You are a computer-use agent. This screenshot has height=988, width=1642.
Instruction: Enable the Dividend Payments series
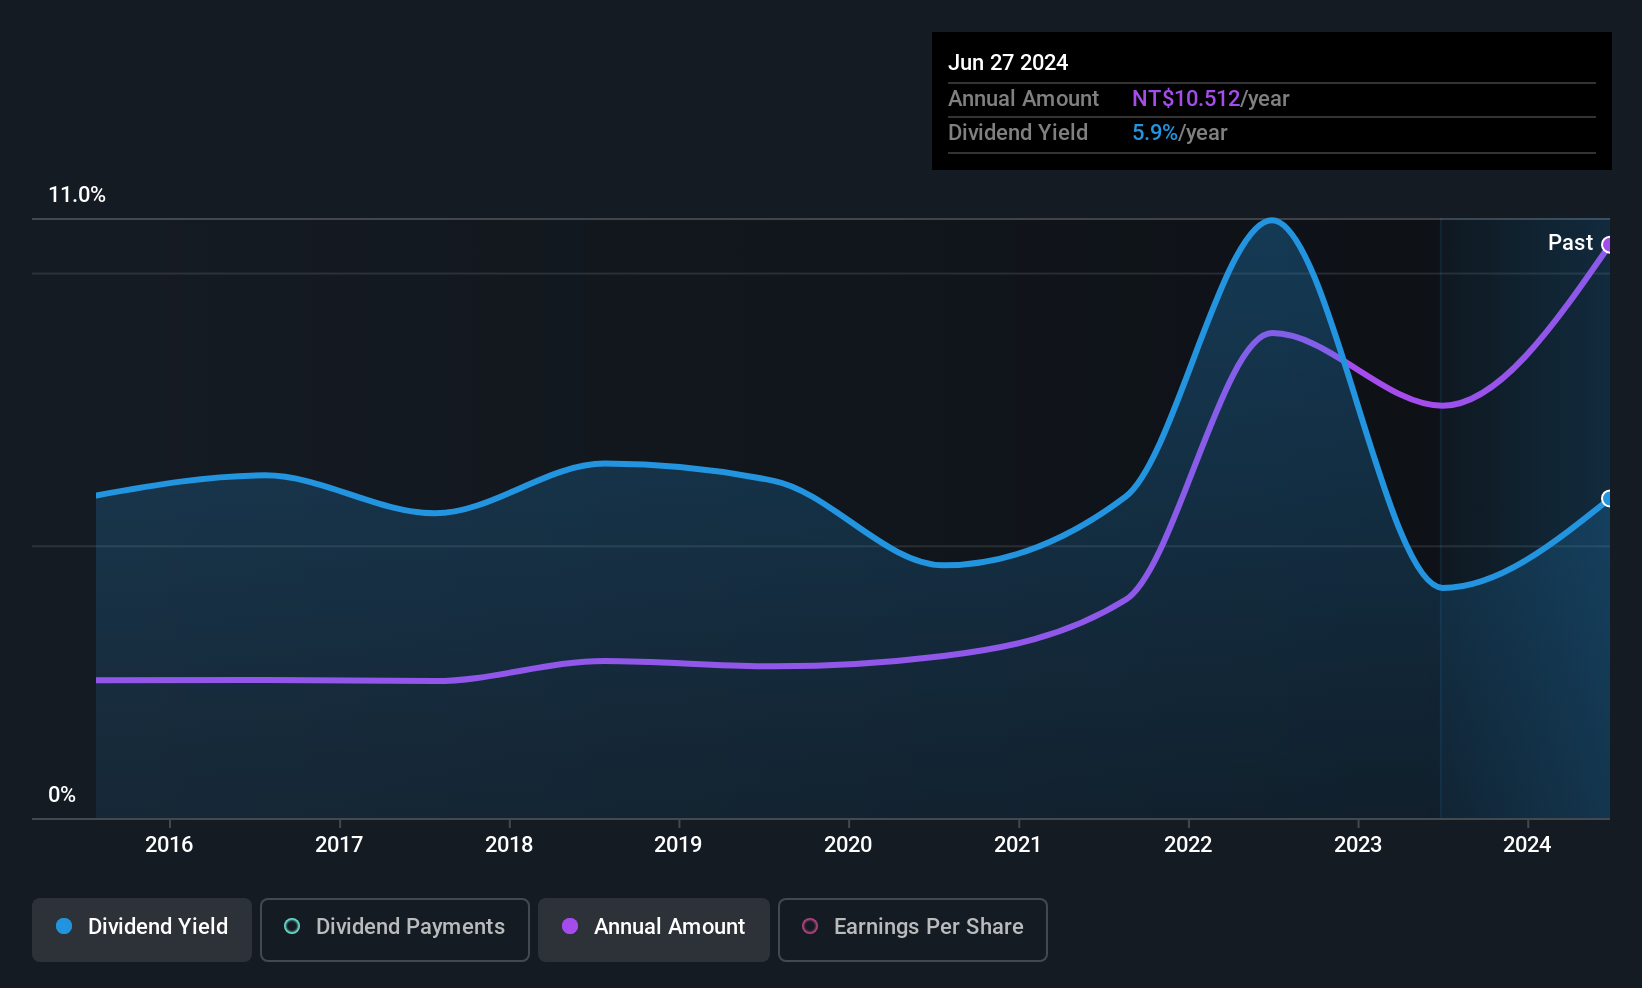tap(394, 929)
